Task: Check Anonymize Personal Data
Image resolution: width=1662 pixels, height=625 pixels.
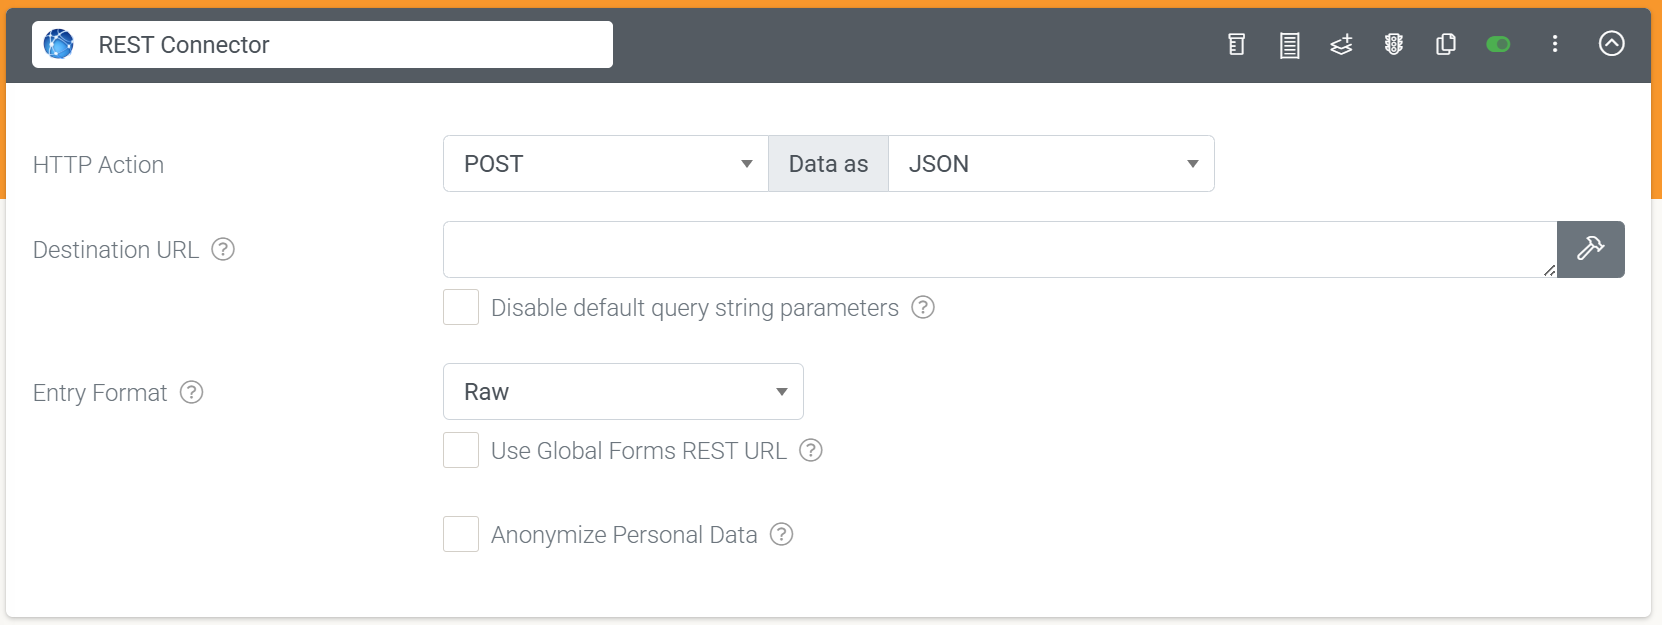Action: tap(461, 534)
